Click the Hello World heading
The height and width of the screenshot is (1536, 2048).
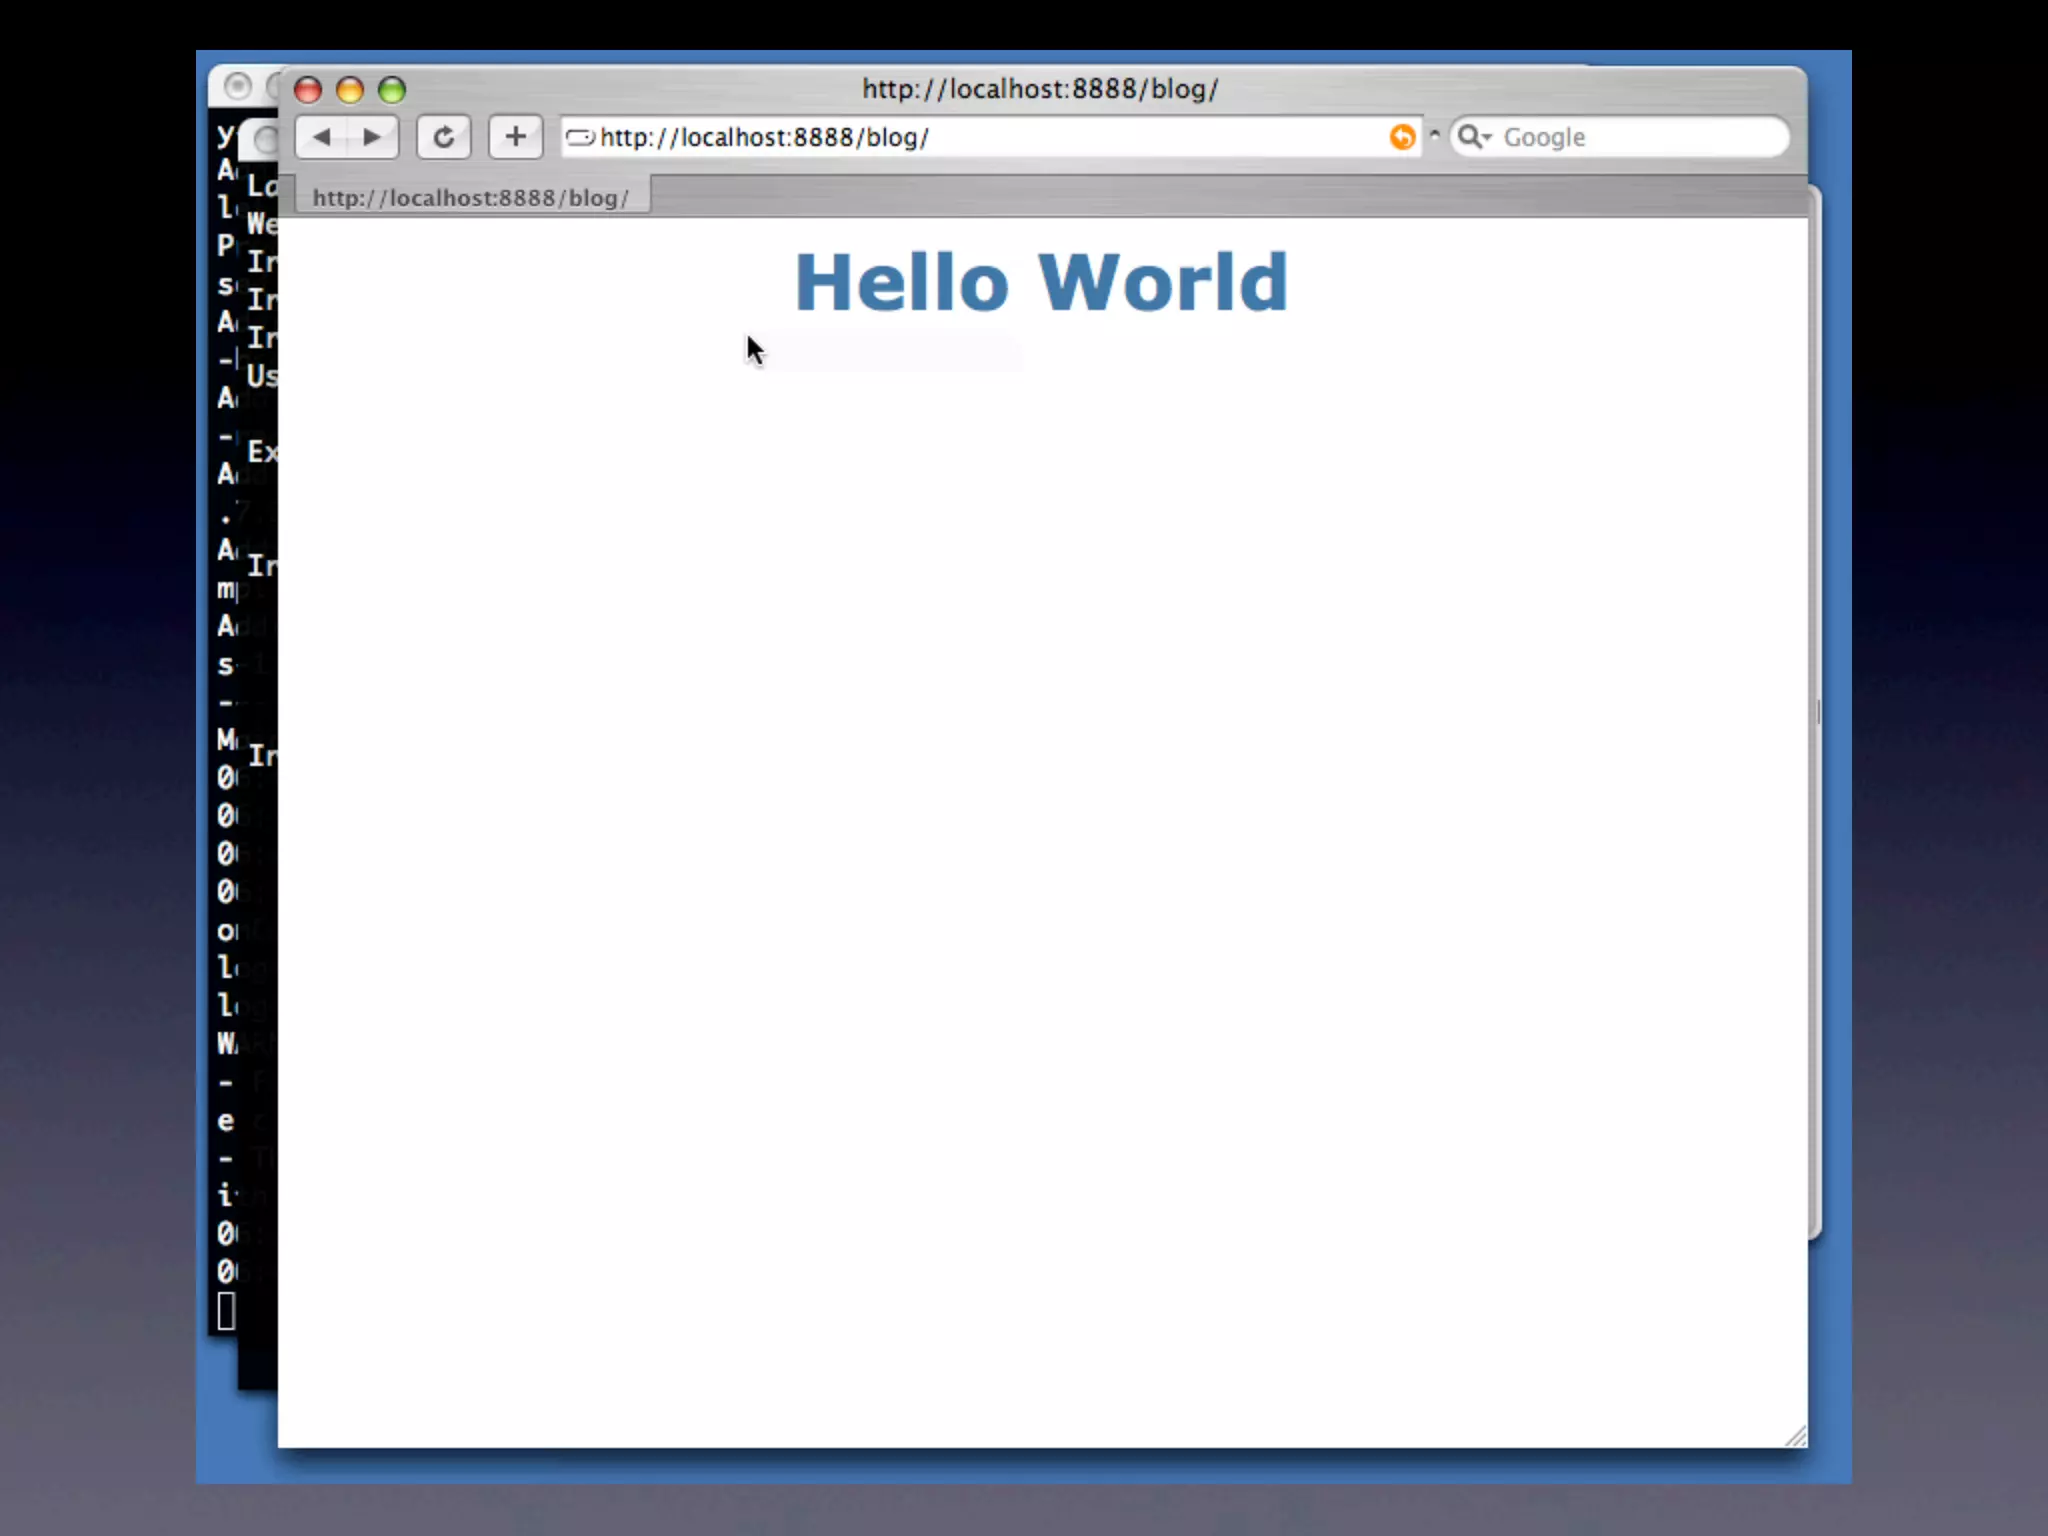coord(1041,283)
